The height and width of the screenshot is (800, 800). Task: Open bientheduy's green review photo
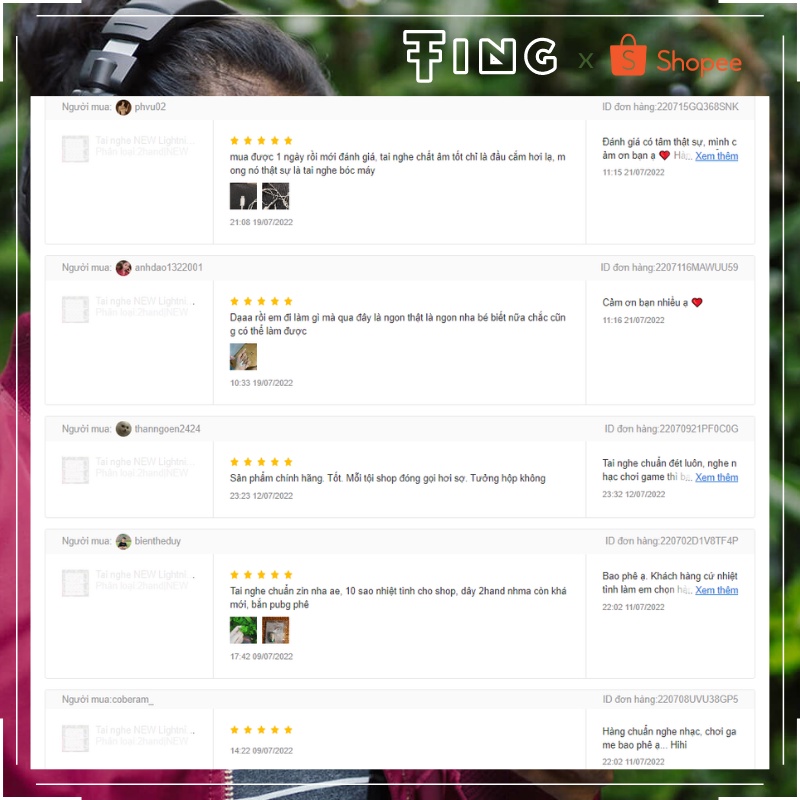(243, 630)
